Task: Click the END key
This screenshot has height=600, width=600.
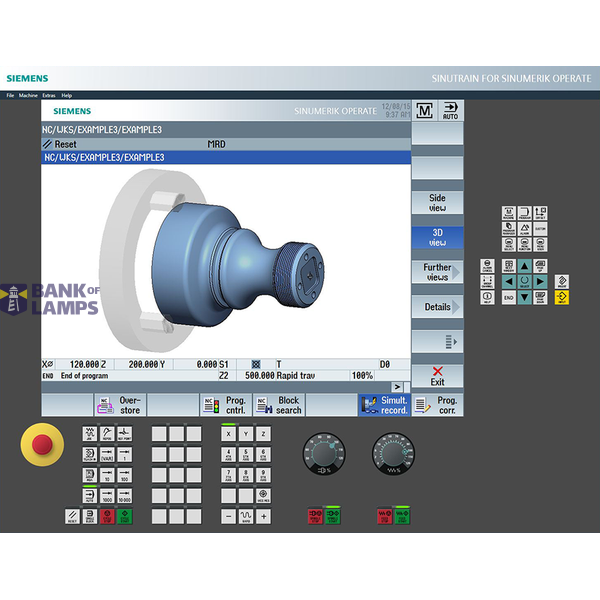Action: [509, 297]
